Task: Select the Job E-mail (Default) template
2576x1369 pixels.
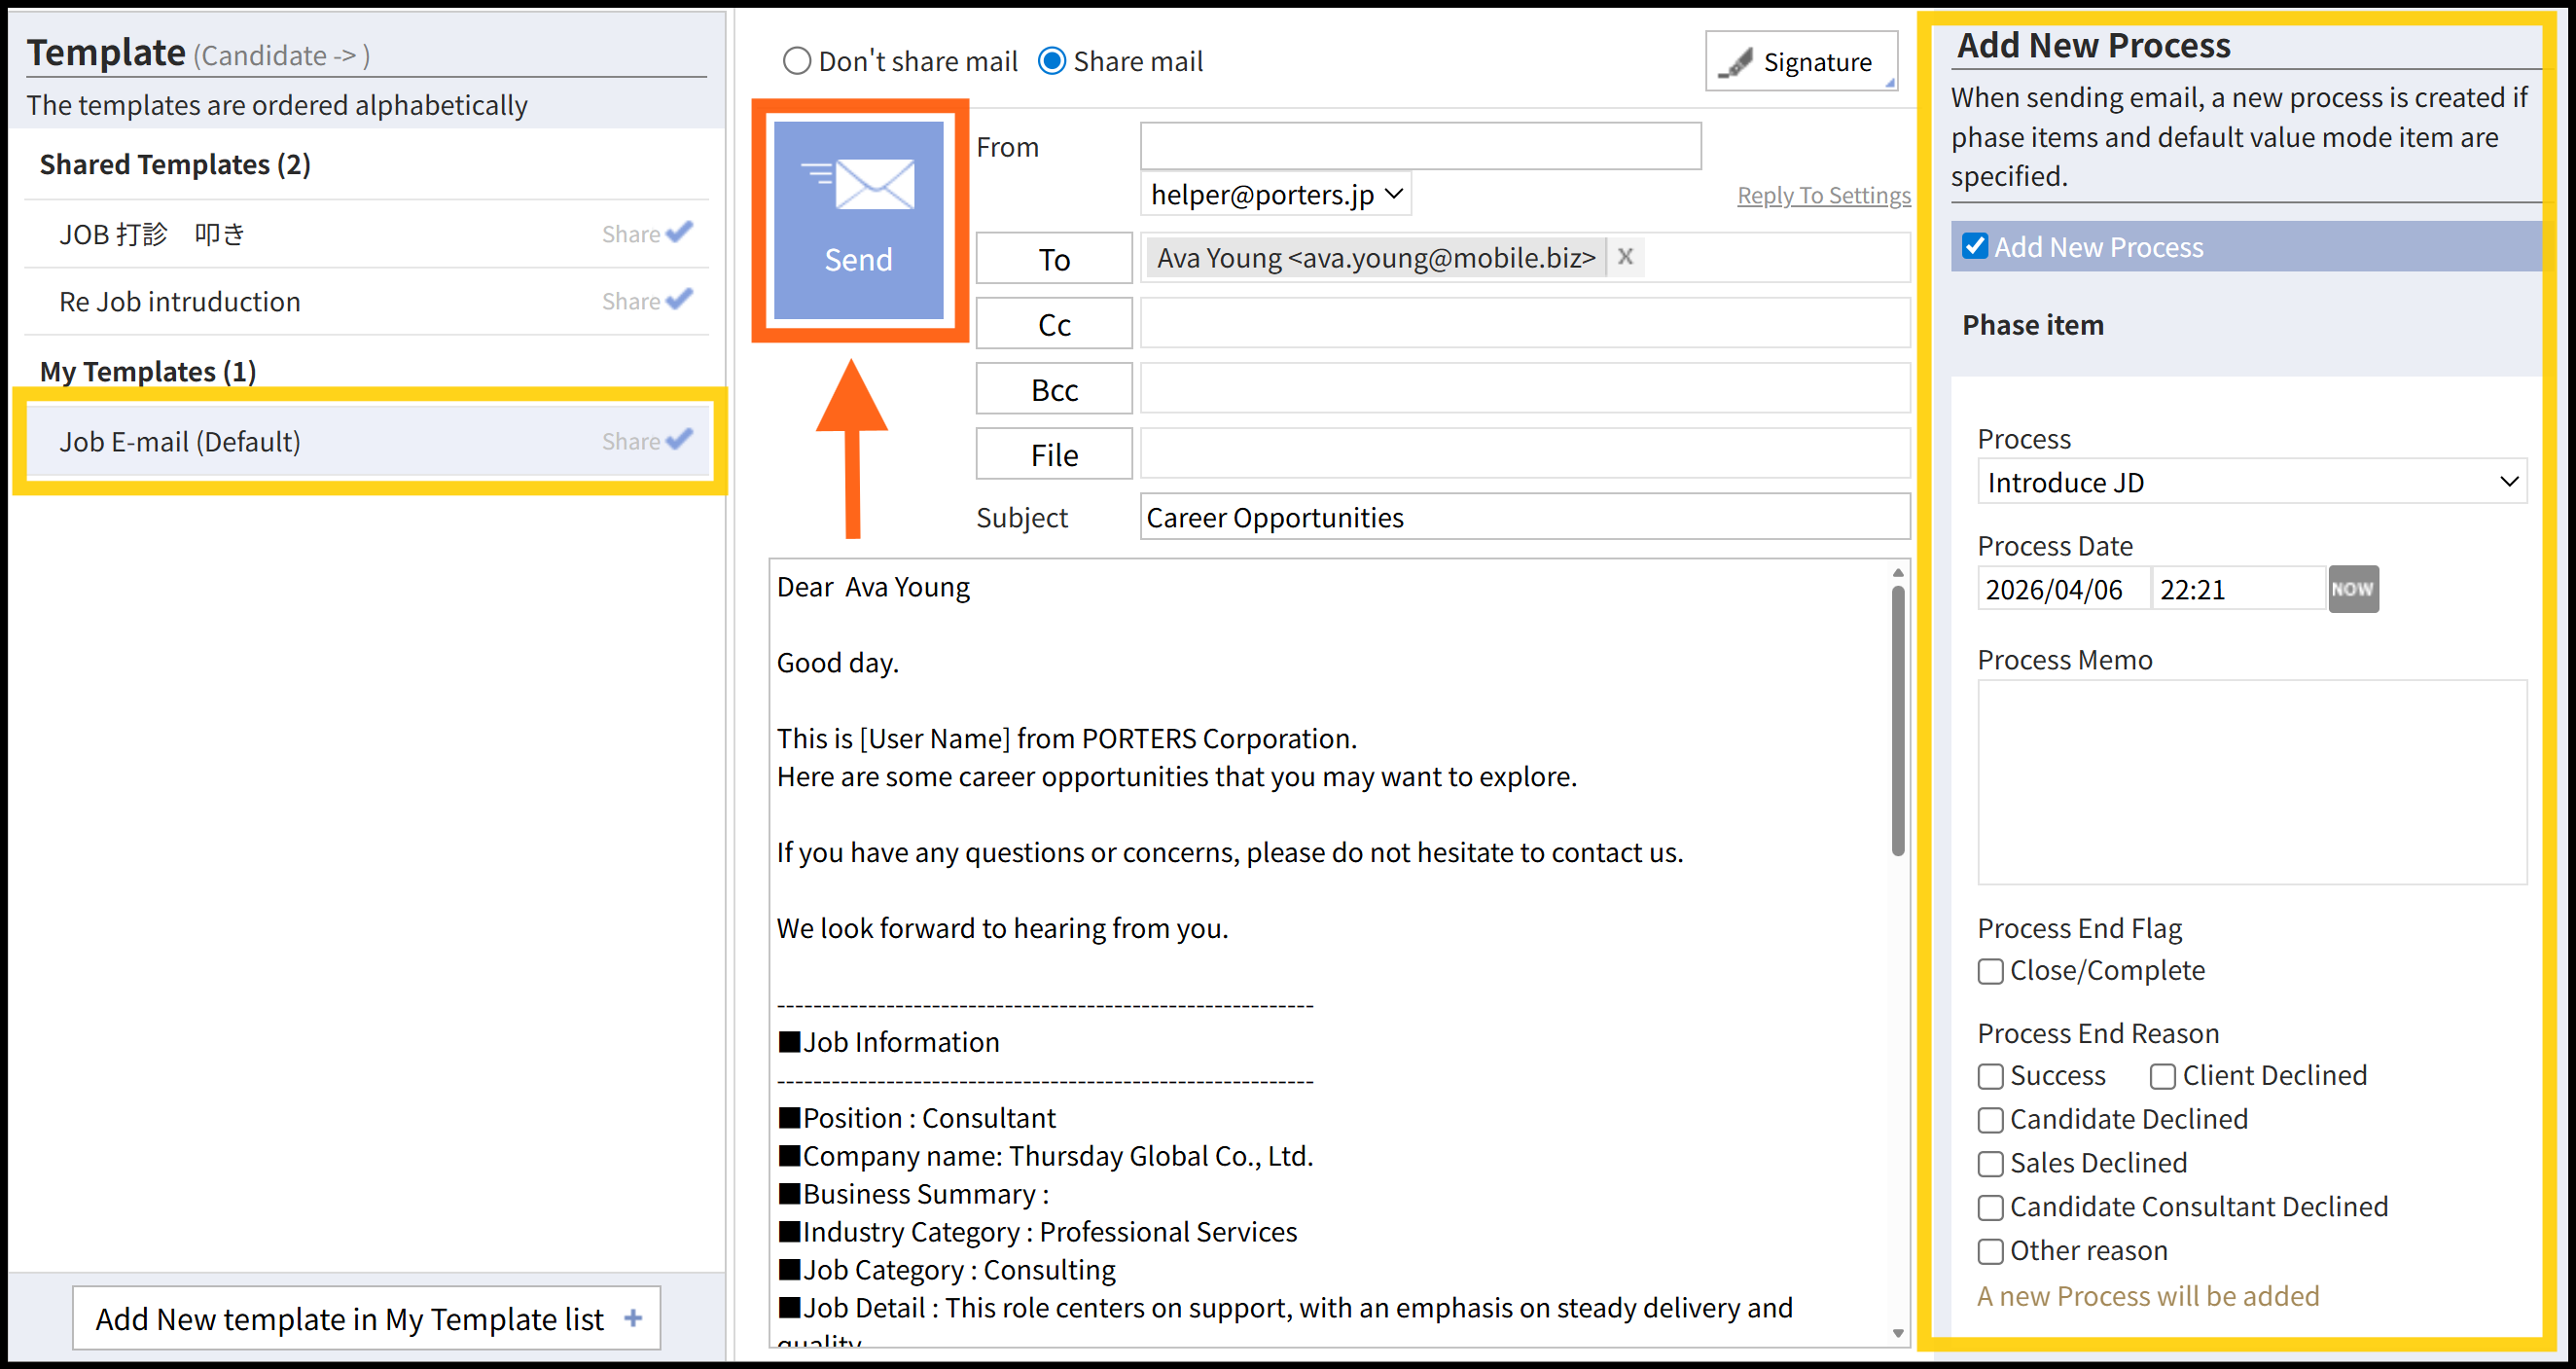Action: point(180,441)
